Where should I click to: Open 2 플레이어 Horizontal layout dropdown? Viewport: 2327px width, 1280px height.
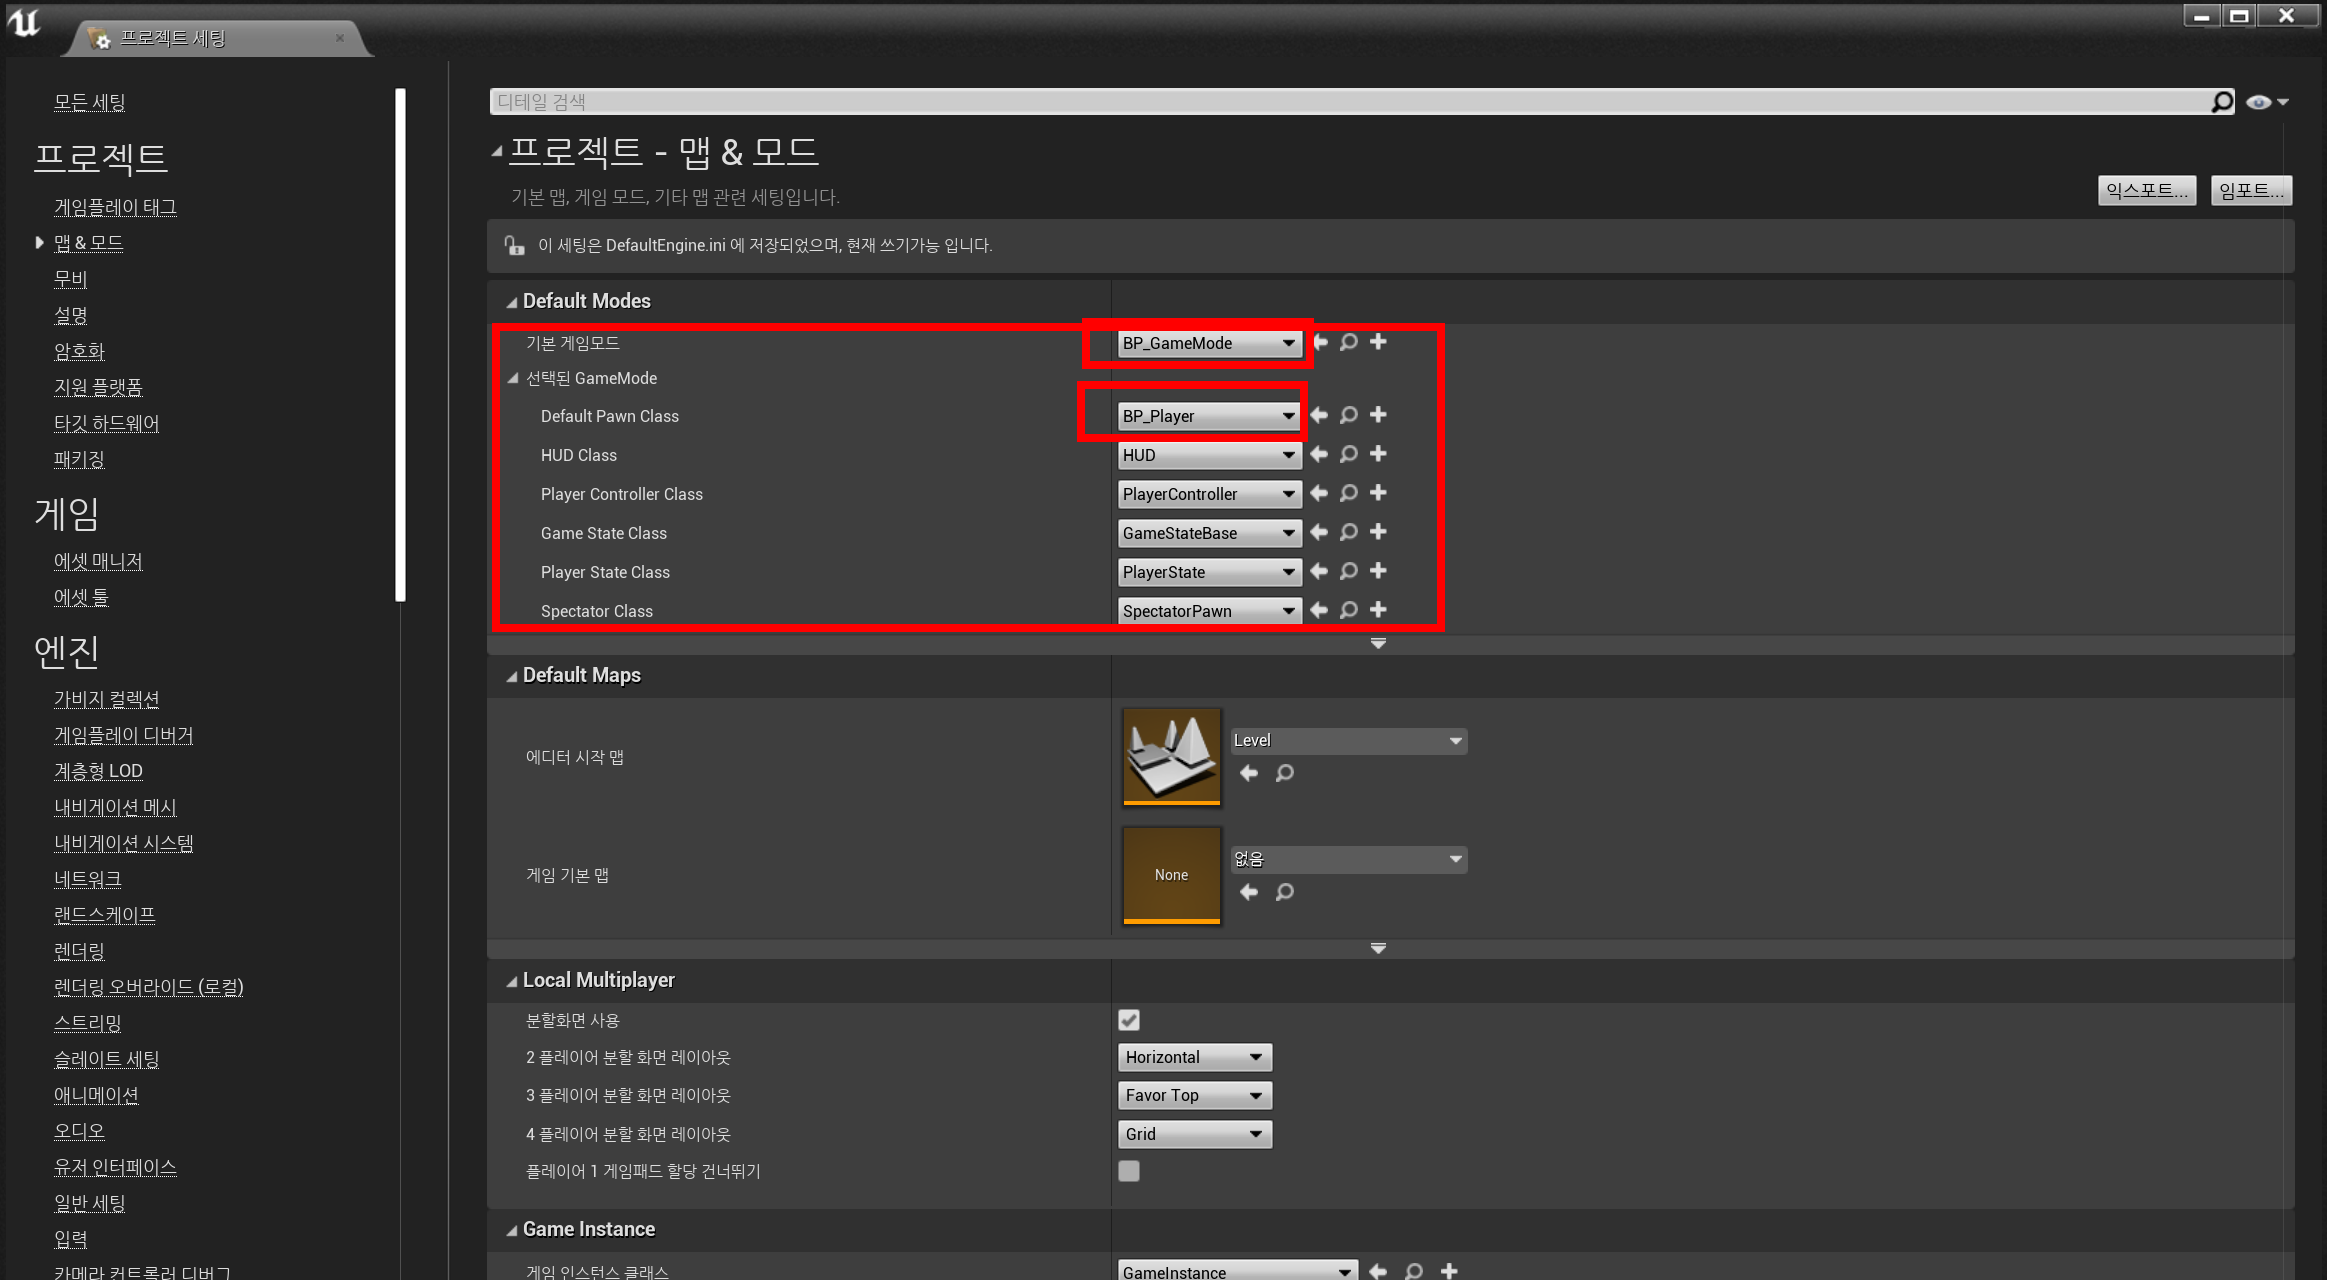click(1195, 1057)
